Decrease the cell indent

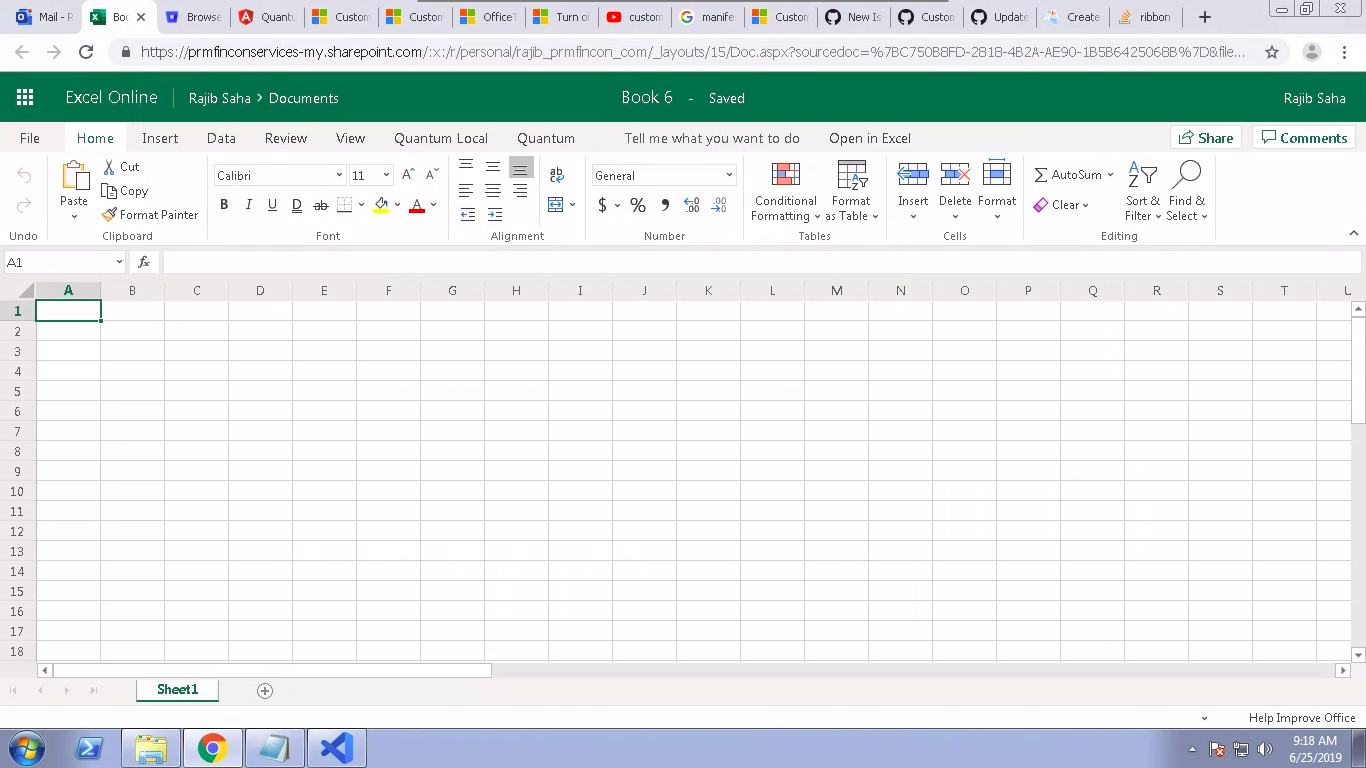click(x=467, y=214)
